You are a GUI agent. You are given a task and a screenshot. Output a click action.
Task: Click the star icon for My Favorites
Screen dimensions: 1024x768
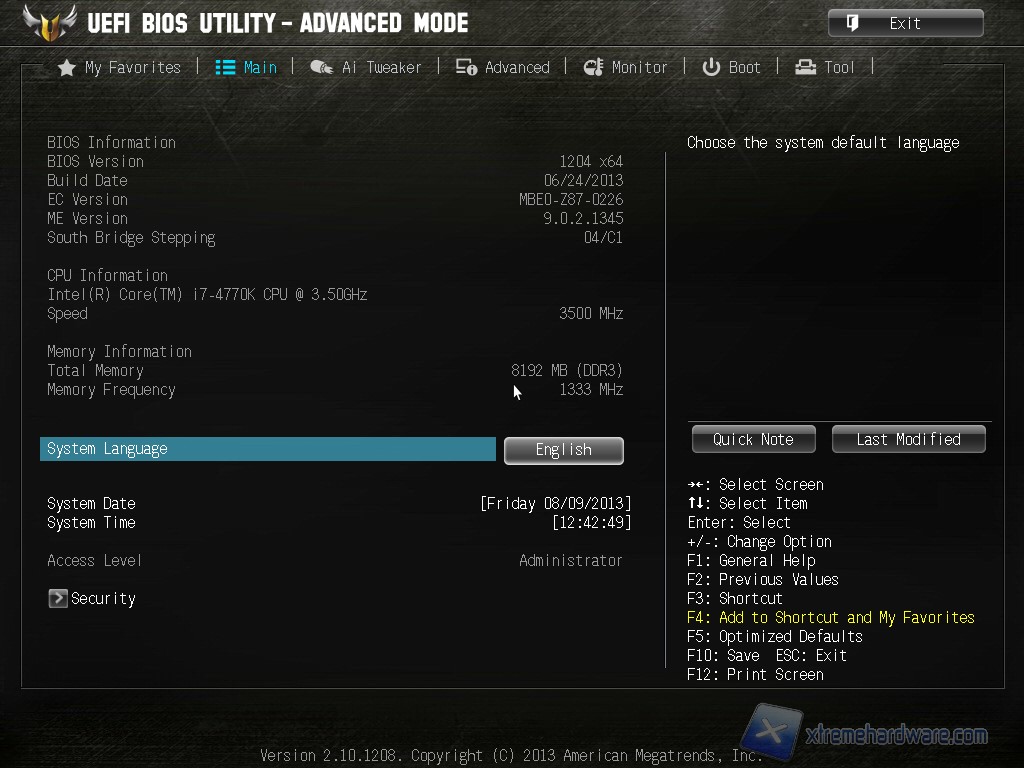(67, 67)
